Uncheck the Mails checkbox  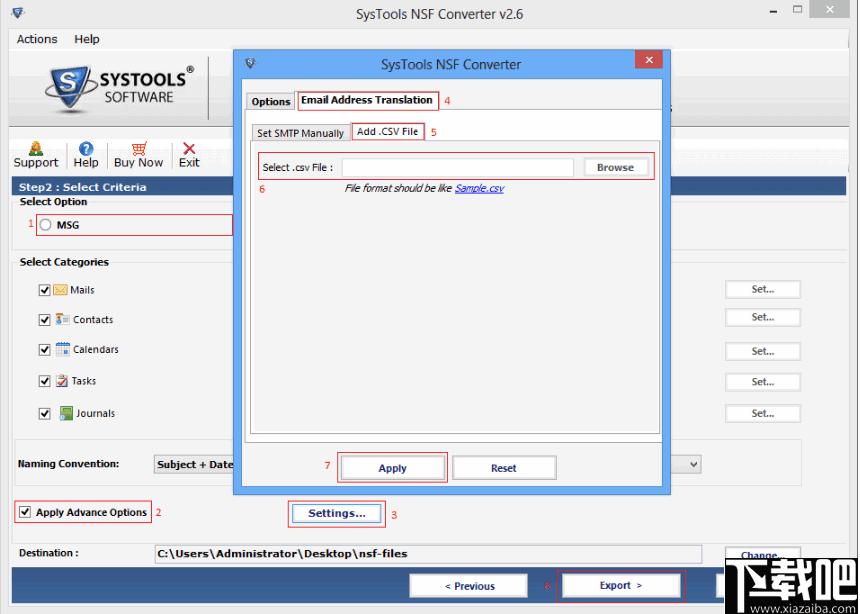44,290
